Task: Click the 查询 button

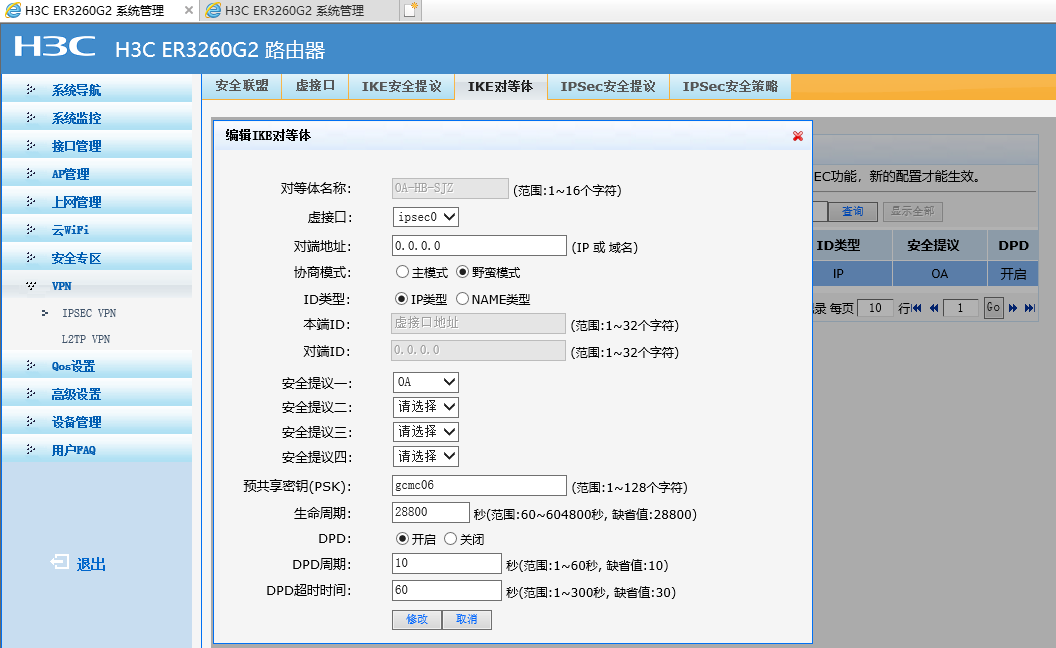Action: (853, 212)
